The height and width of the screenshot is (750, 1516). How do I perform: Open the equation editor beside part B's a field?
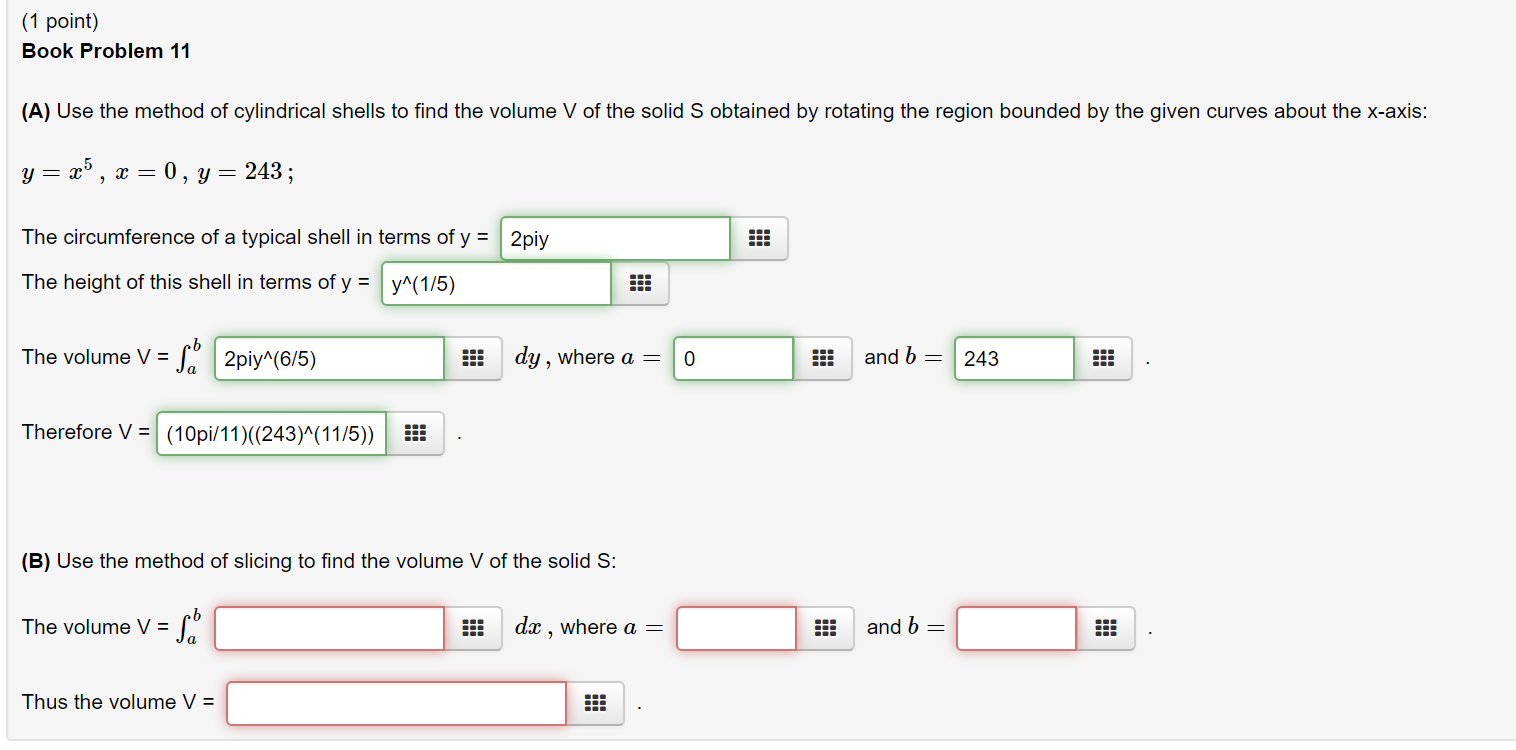click(x=823, y=628)
